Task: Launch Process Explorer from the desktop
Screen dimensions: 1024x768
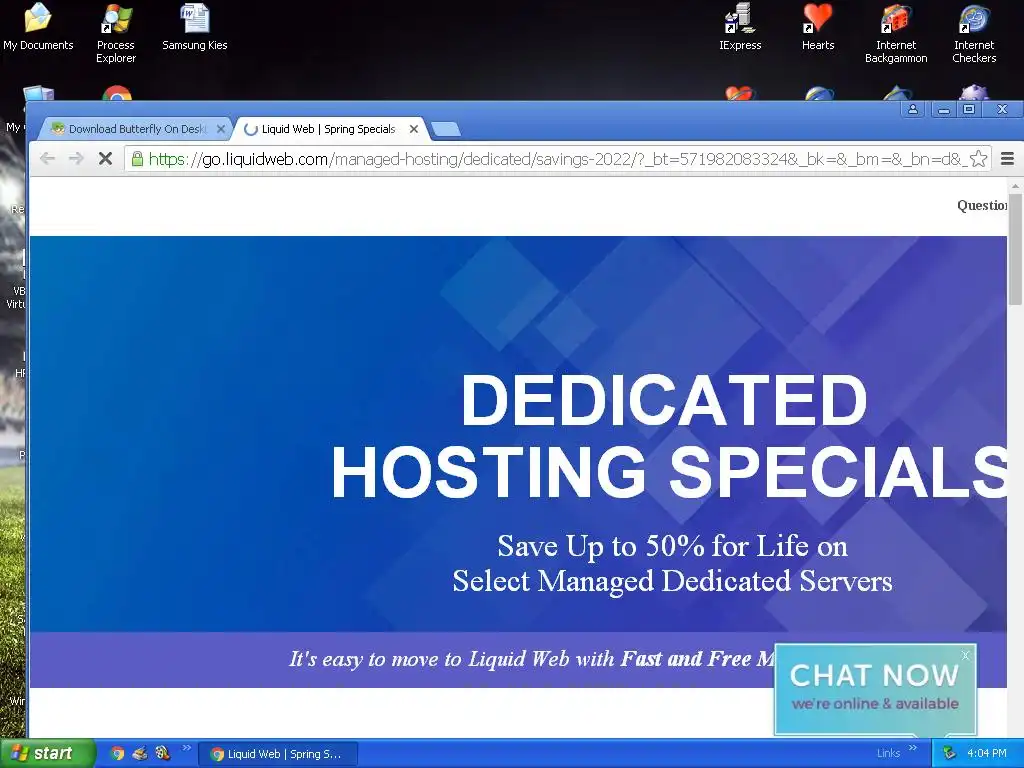Action: pyautogui.click(x=116, y=33)
